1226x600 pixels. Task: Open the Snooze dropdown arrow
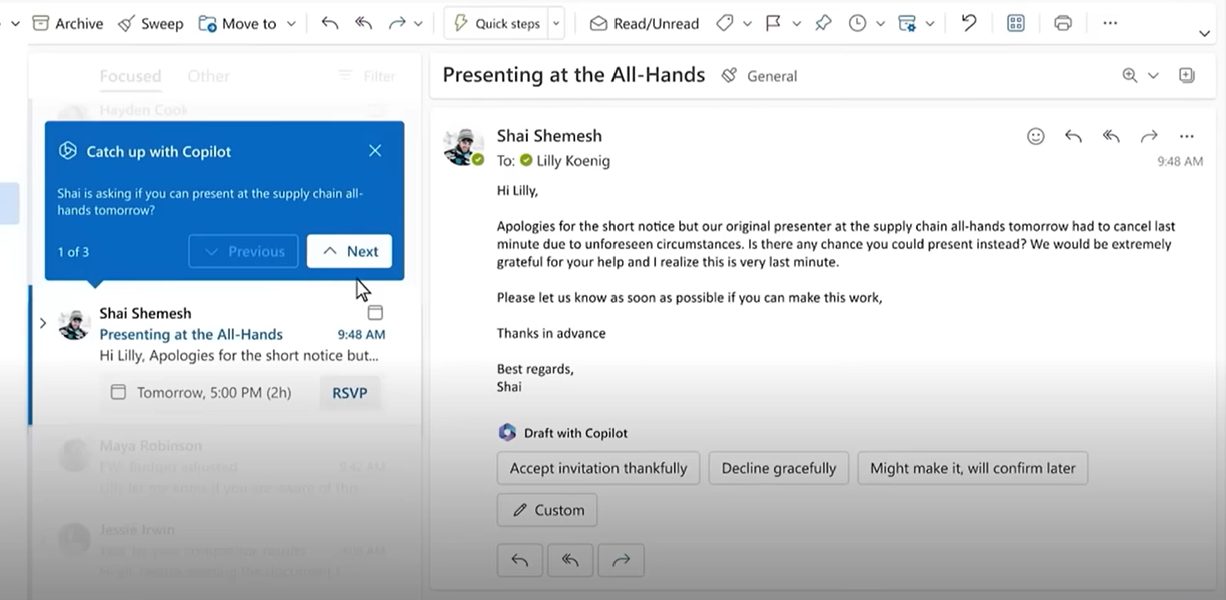pos(880,23)
